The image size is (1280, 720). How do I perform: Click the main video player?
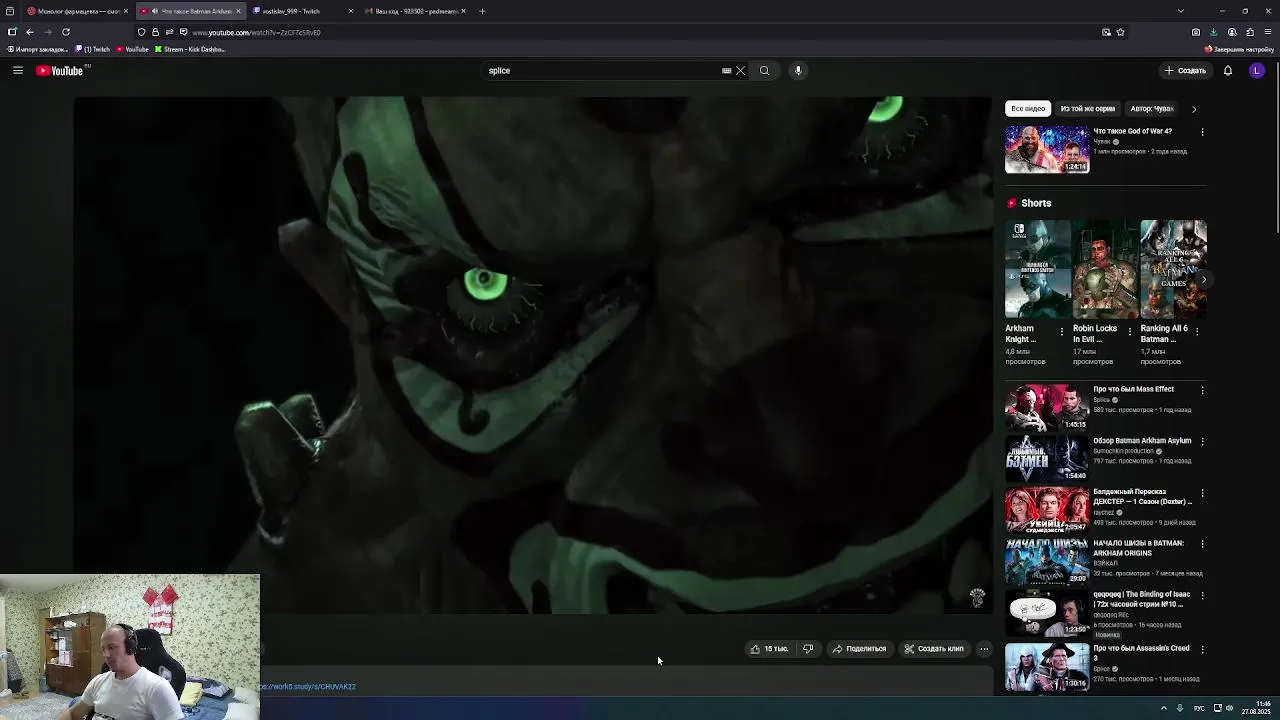tap(532, 355)
